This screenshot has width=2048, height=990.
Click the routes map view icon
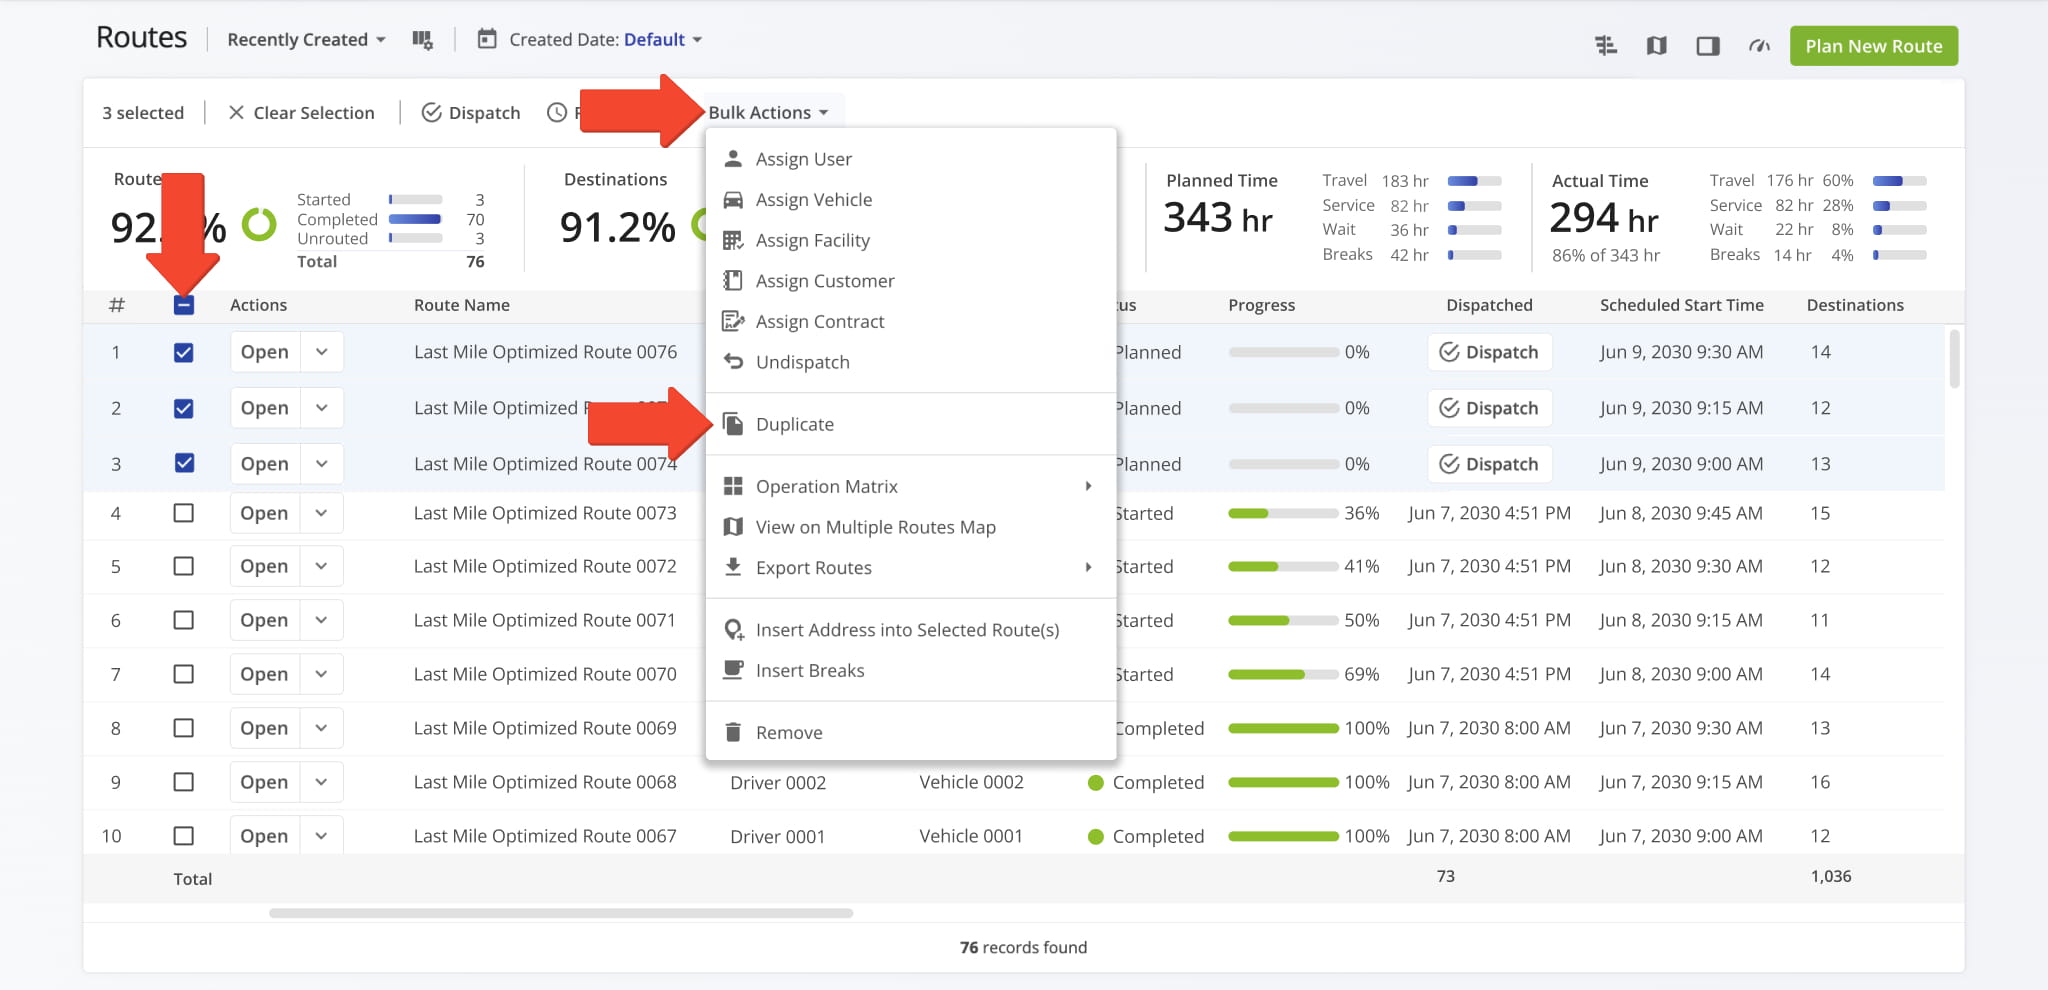tap(1656, 46)
